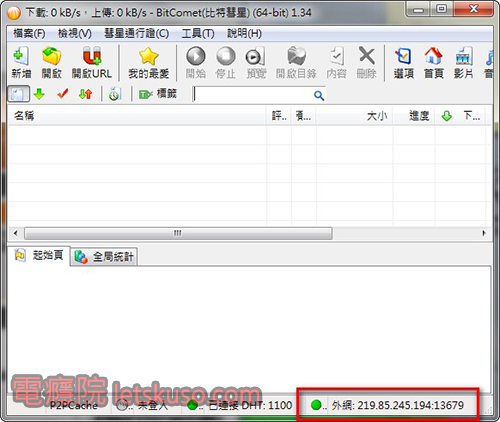500x422 pixels.
Task: Click the horizontal scrollbar left arrow
Action: [16, 233]
